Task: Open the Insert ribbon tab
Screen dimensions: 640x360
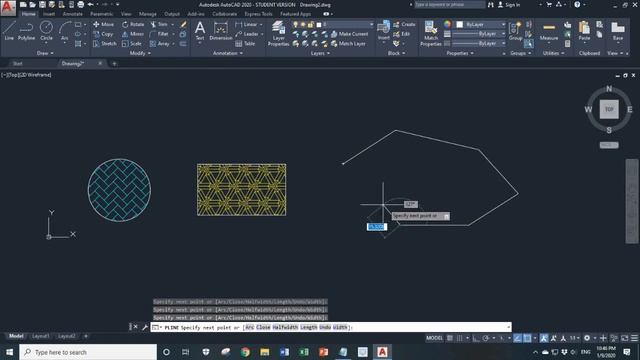Action: [x=49, y=14]
